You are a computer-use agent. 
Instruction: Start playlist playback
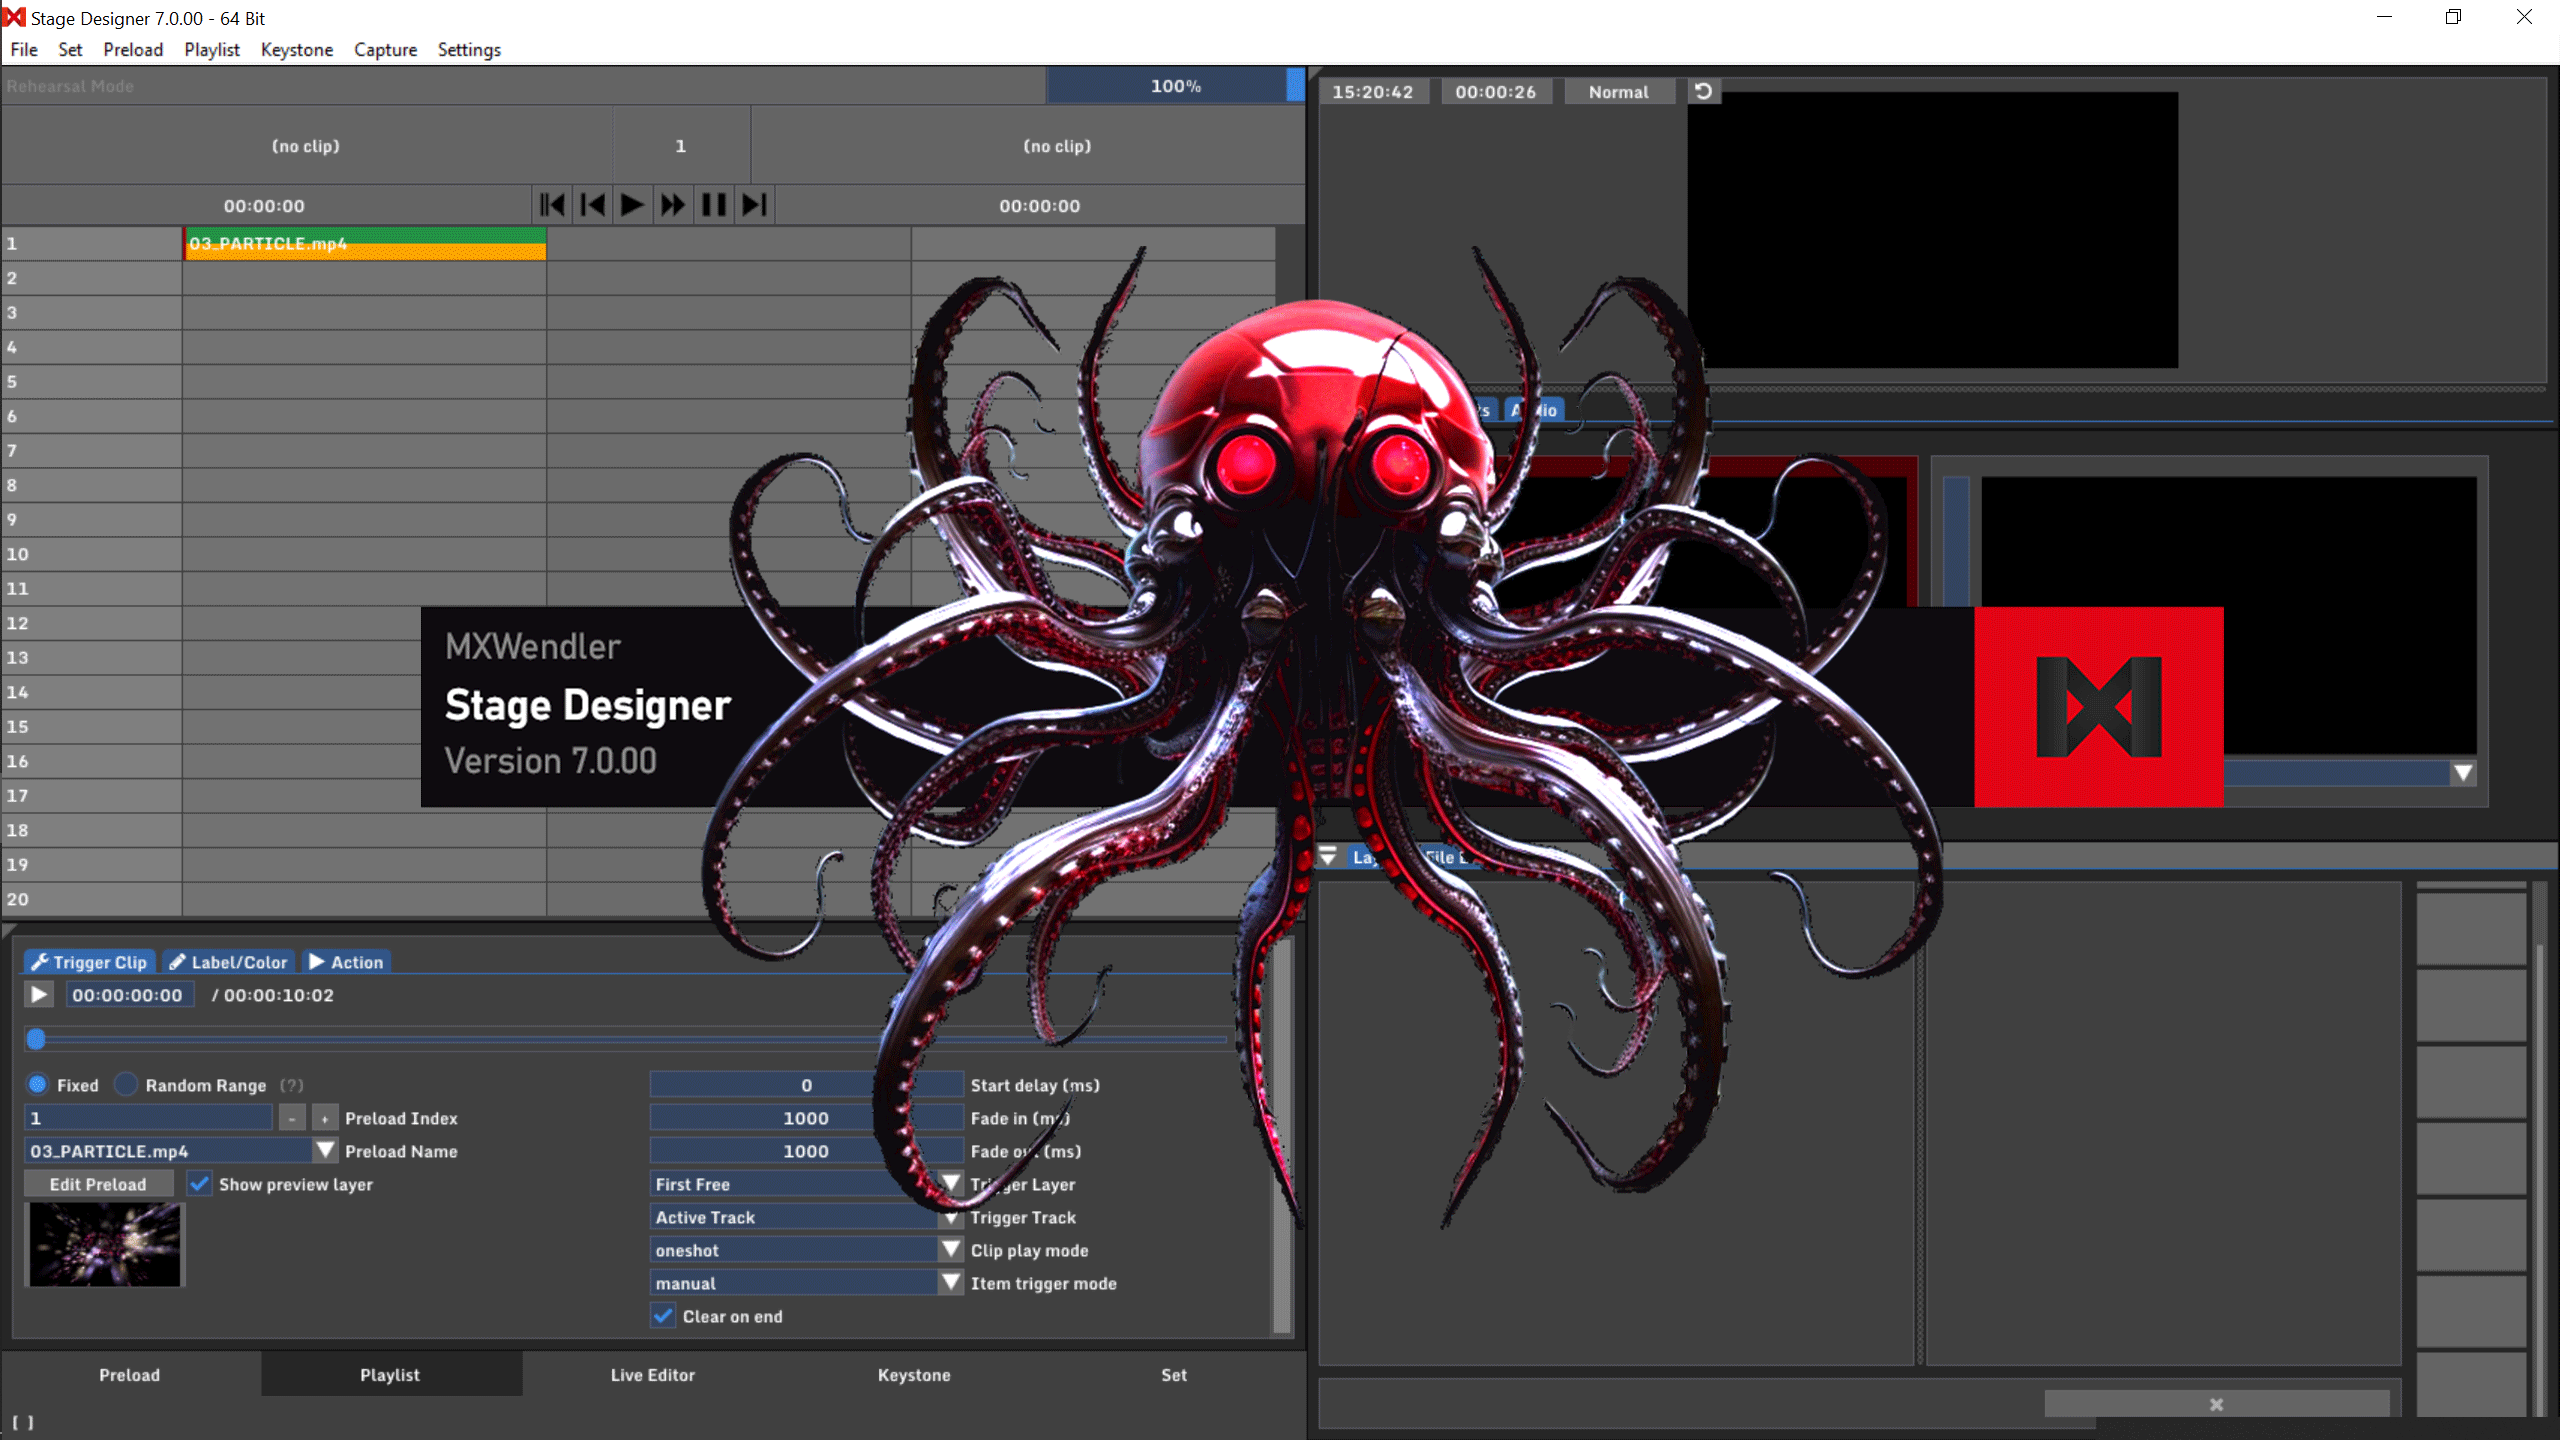[632, 205]
